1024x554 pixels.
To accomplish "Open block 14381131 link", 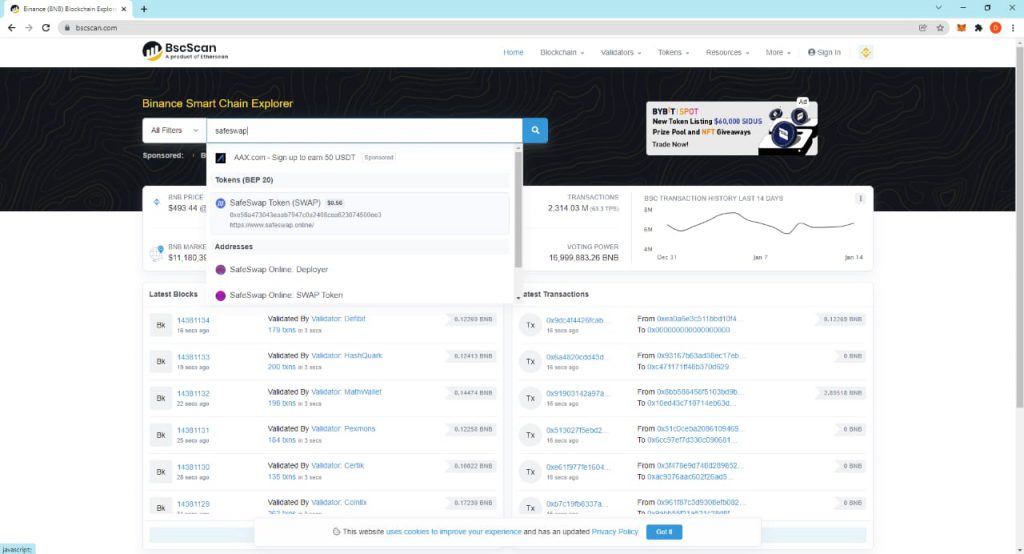I will coord(193,430).
